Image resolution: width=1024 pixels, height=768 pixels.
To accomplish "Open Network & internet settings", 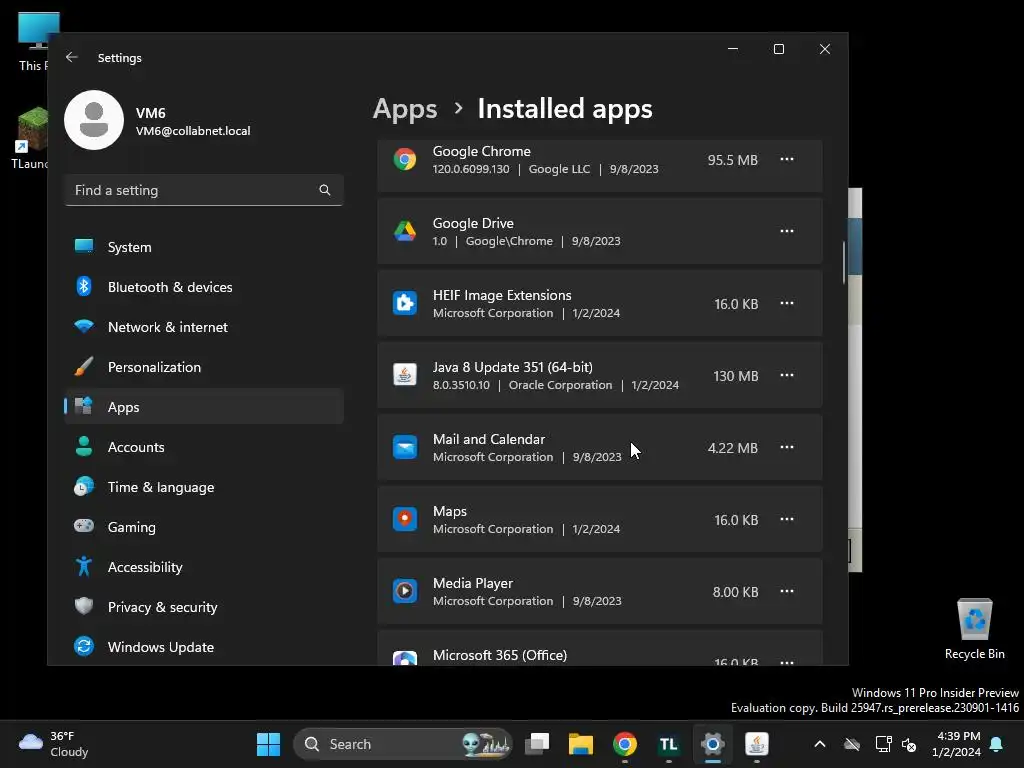I will coord(204,327).
